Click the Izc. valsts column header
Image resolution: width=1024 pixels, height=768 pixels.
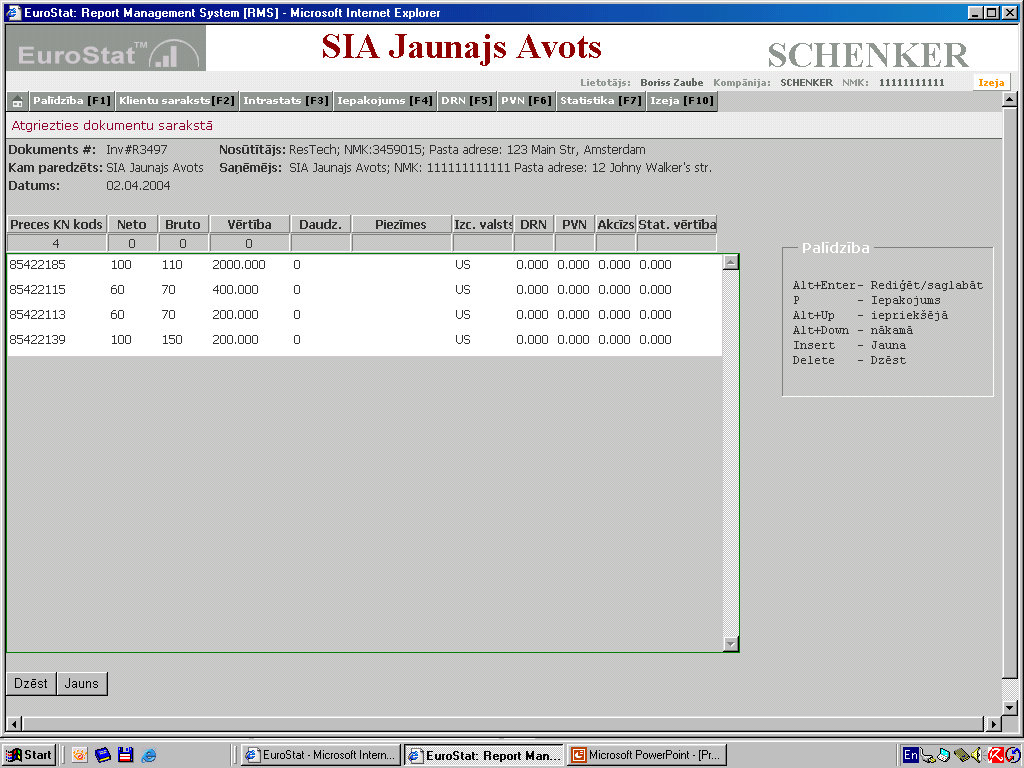[483, 225]
